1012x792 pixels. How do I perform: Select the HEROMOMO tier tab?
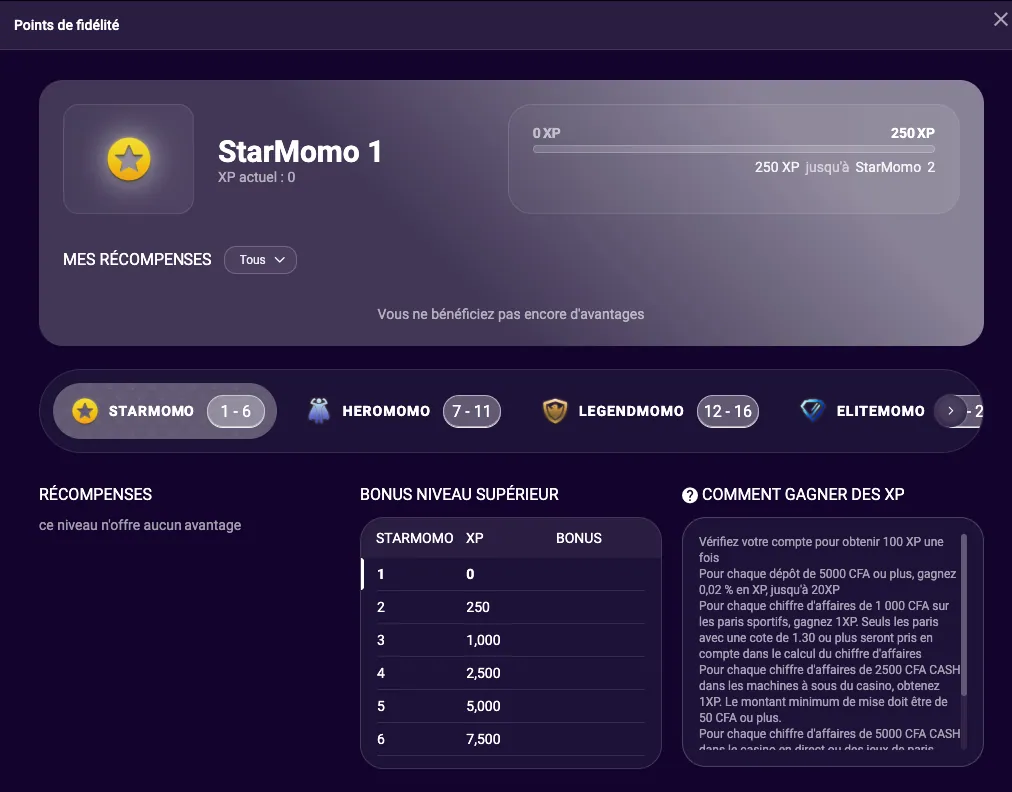click(x=404, y=411)
